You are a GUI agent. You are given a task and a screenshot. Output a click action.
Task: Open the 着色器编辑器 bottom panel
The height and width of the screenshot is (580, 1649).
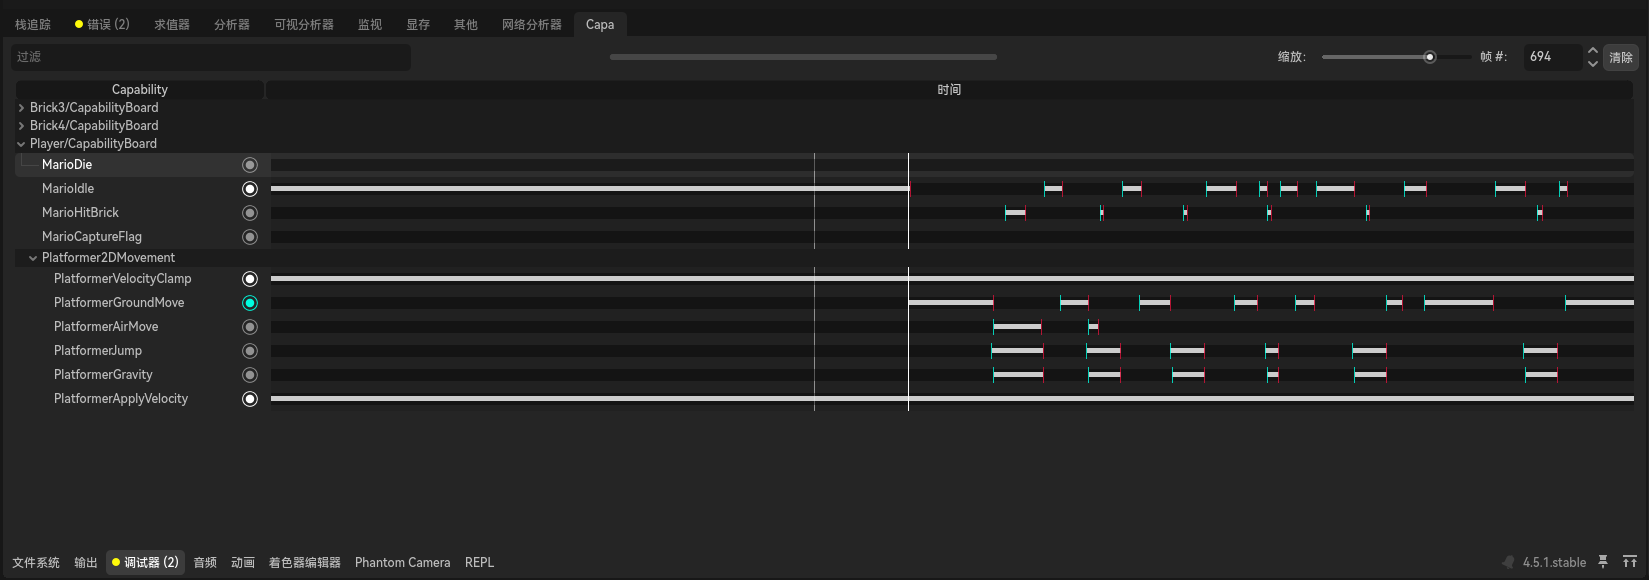pyautogui.click(x=305, y=563)
